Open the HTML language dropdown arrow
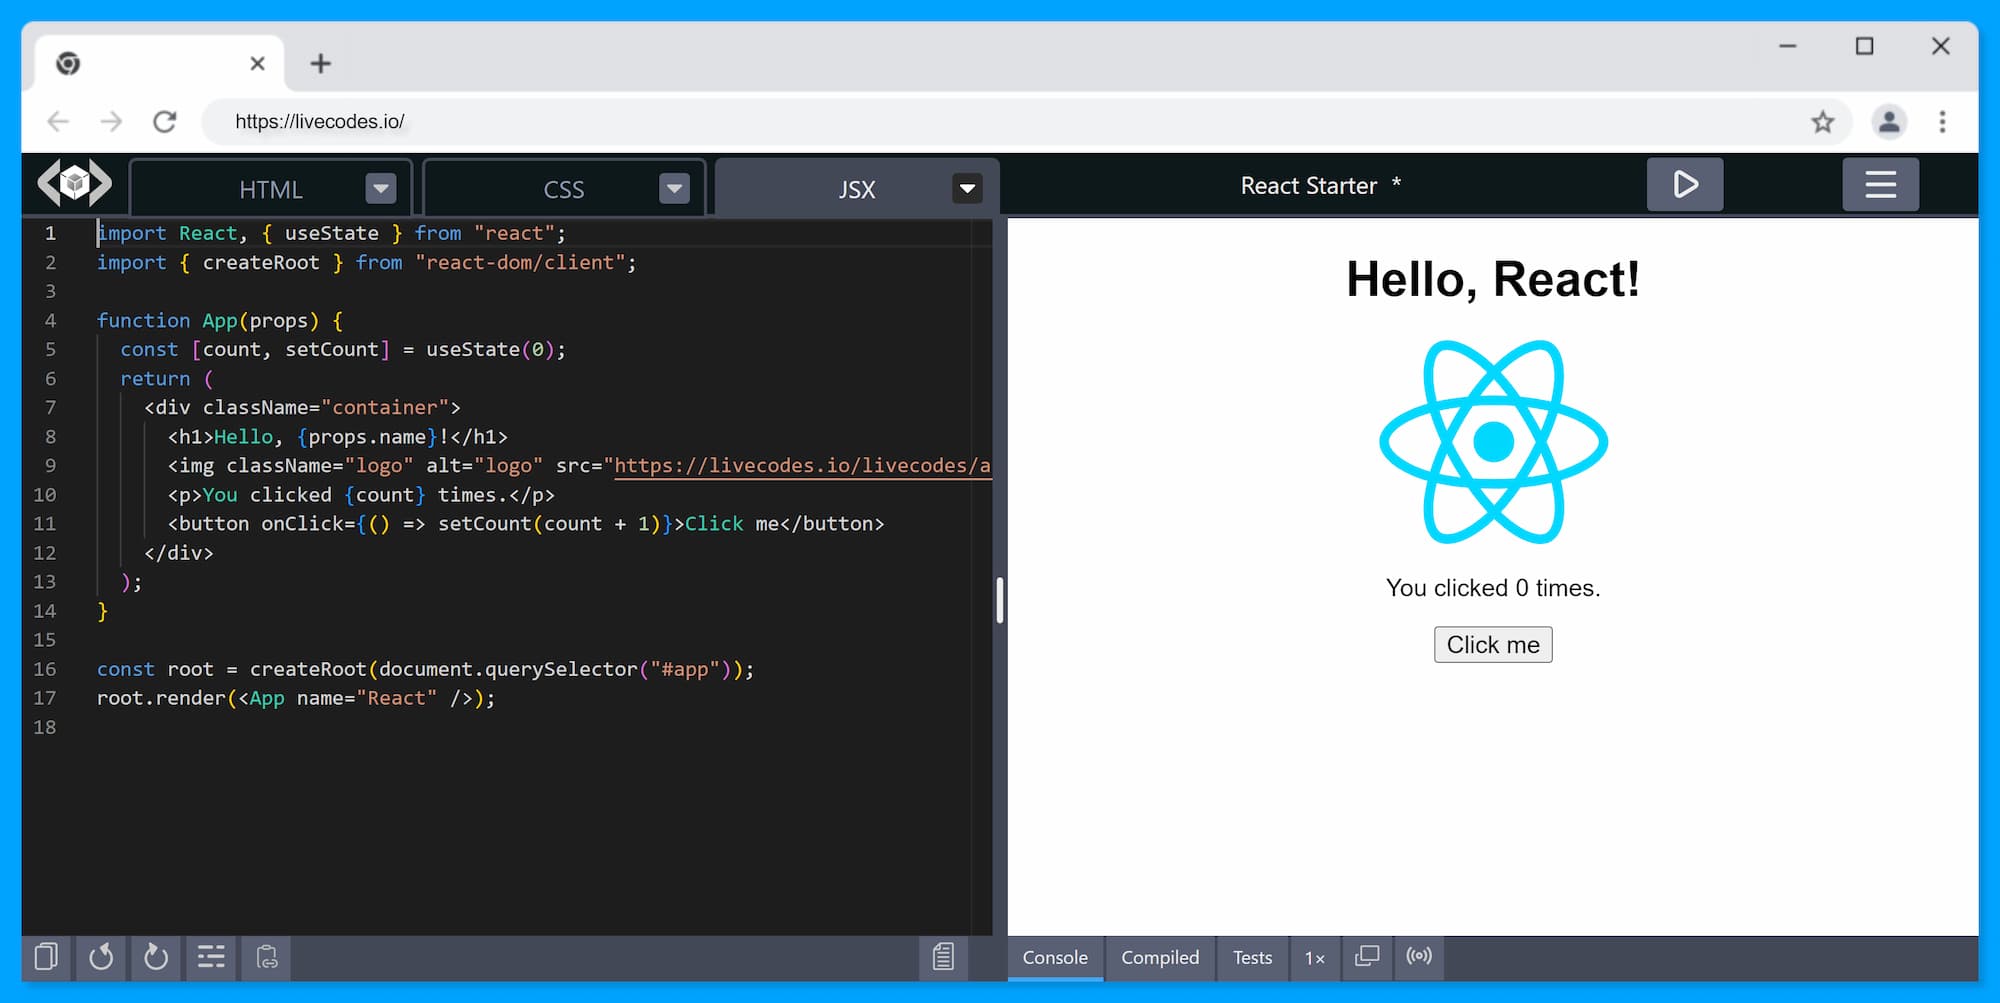This screenshot has width=2000, height=1003. coord(381,188)
